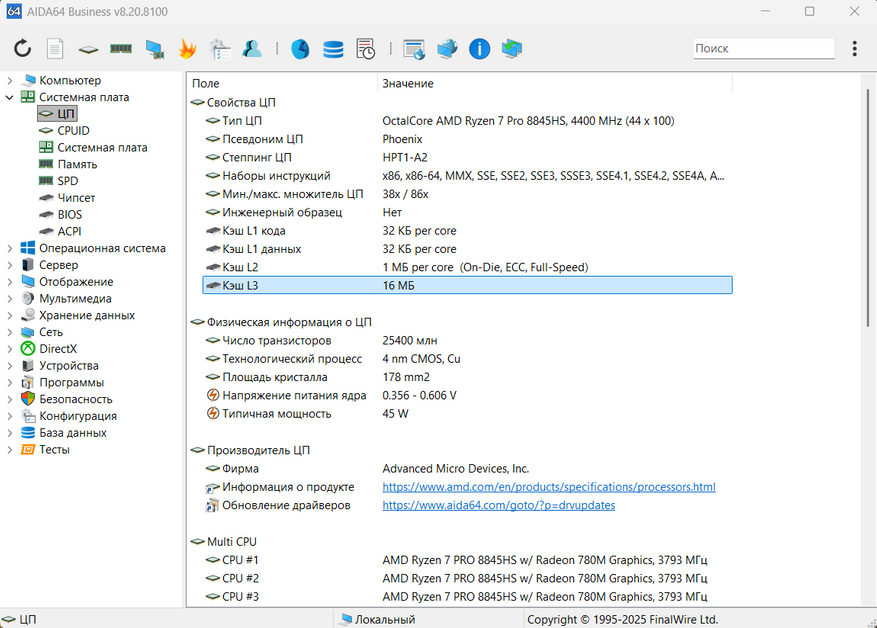Image resolution: width=877 pixels, height=628 pixels.
Task: Open the disk benchmark pie-chart icon
Action: (300, 49)
